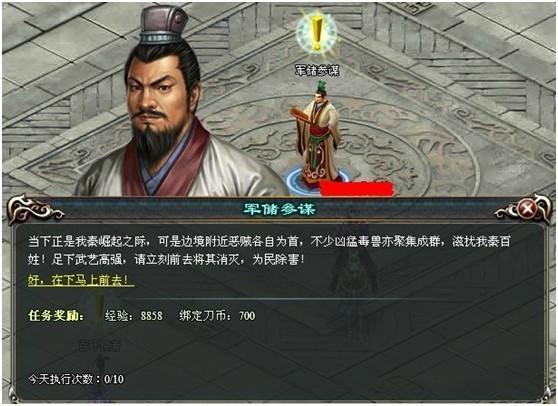Viewport: 558px width, 406px height.
Task: Click the red name bar beside NPC
Action: (356, 189)
